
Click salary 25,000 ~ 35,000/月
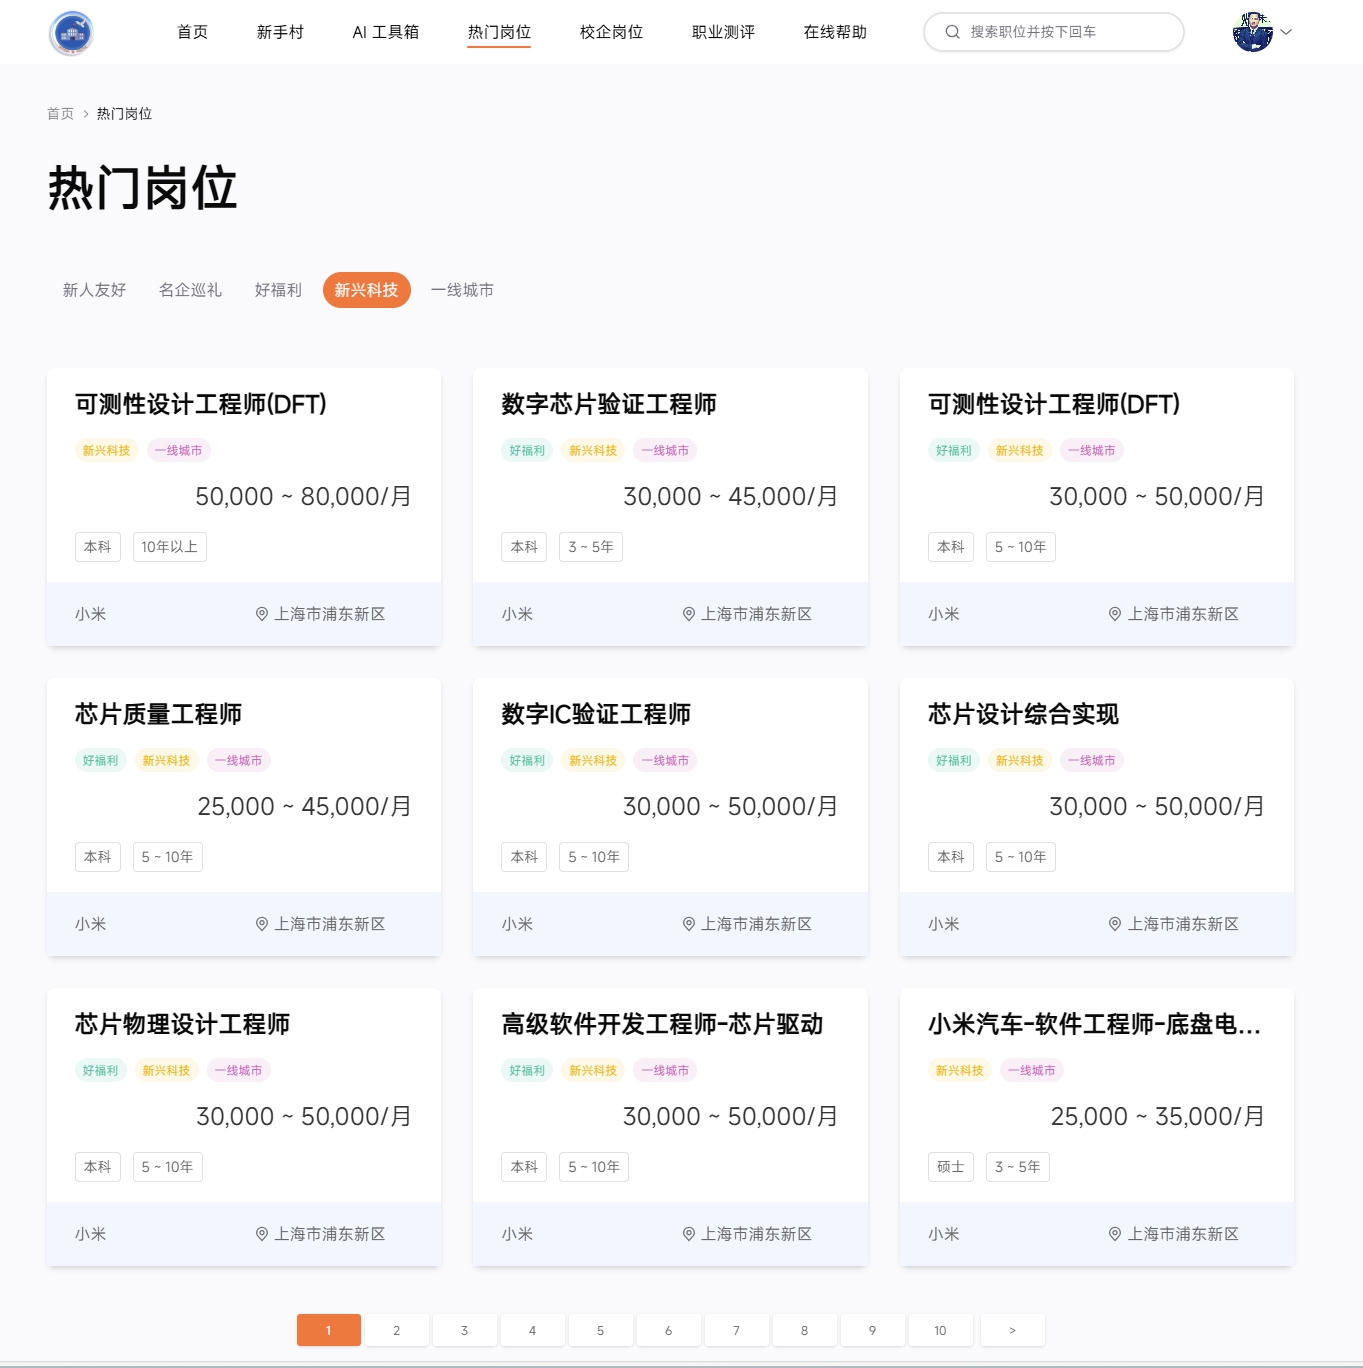(1158, 1116)
